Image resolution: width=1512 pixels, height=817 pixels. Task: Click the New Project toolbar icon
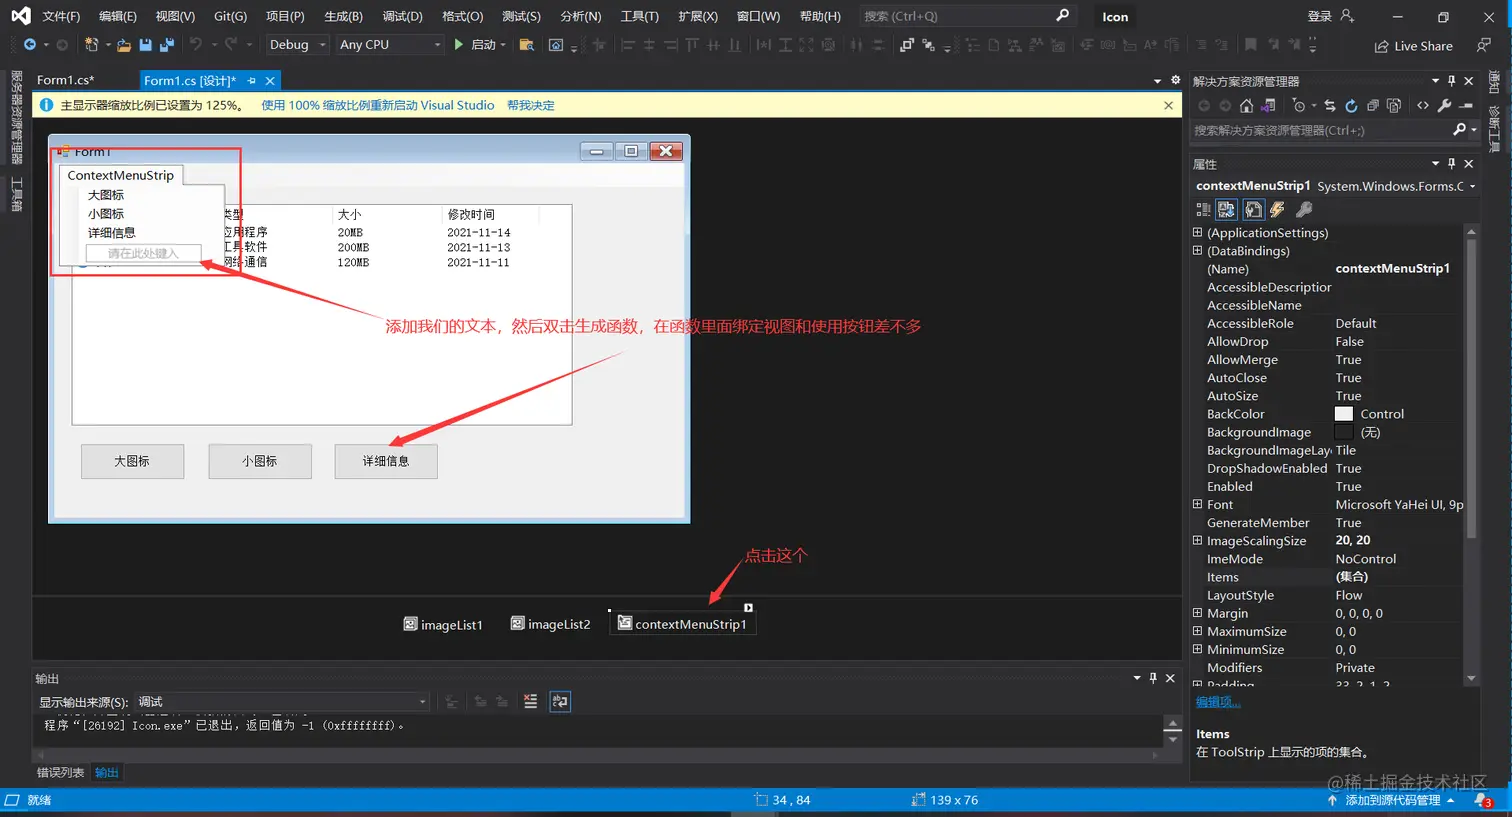91,45
